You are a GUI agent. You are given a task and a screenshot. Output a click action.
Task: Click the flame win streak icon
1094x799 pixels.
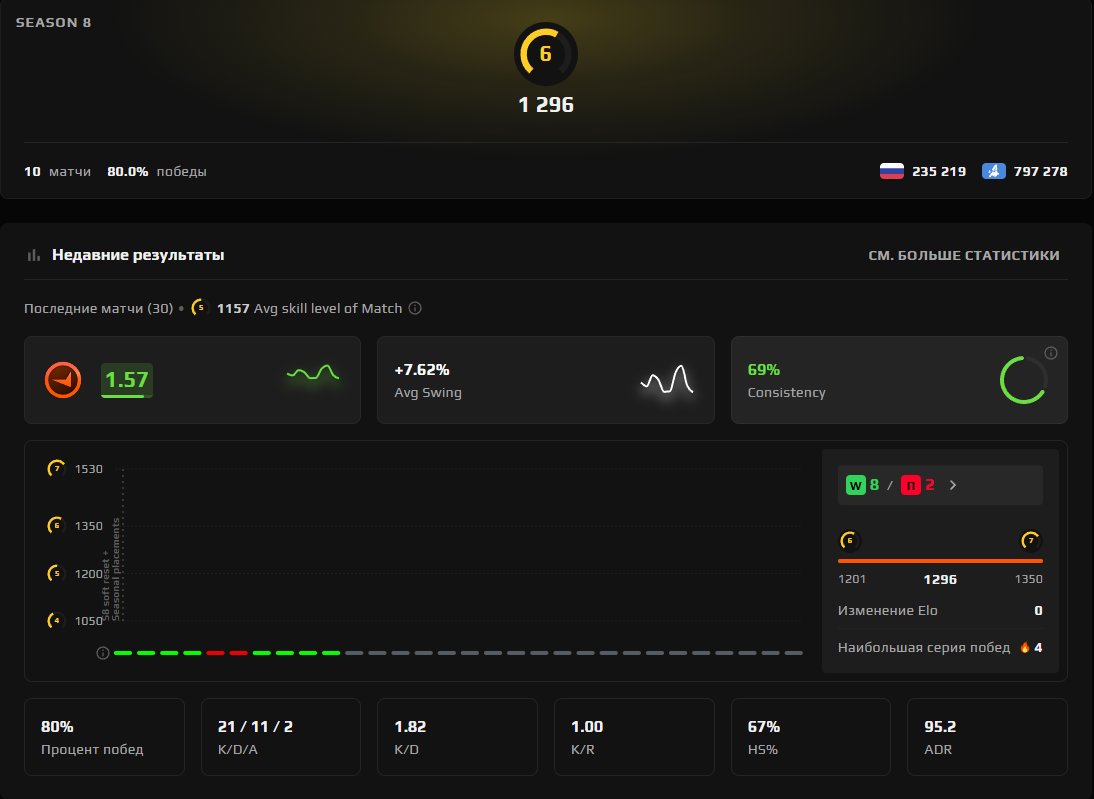click(1025, 648)
